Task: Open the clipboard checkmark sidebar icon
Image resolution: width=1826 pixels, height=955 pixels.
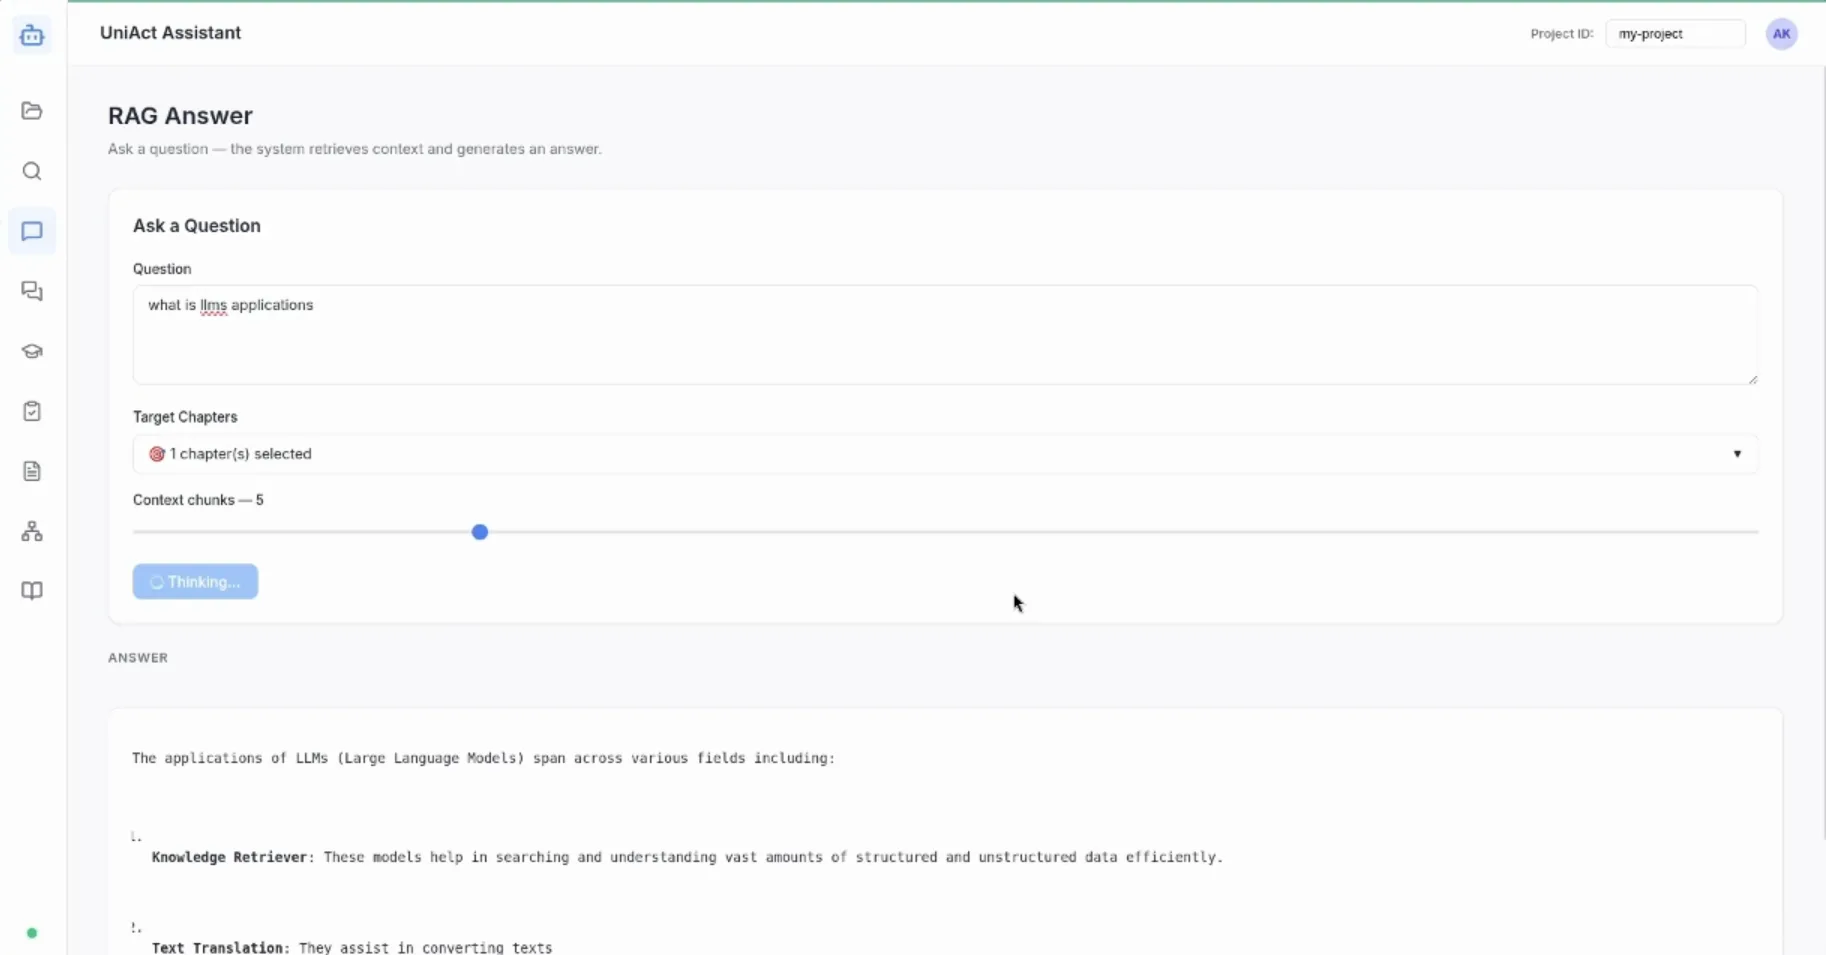Action: pyautogui.click(x=32, y=411)
